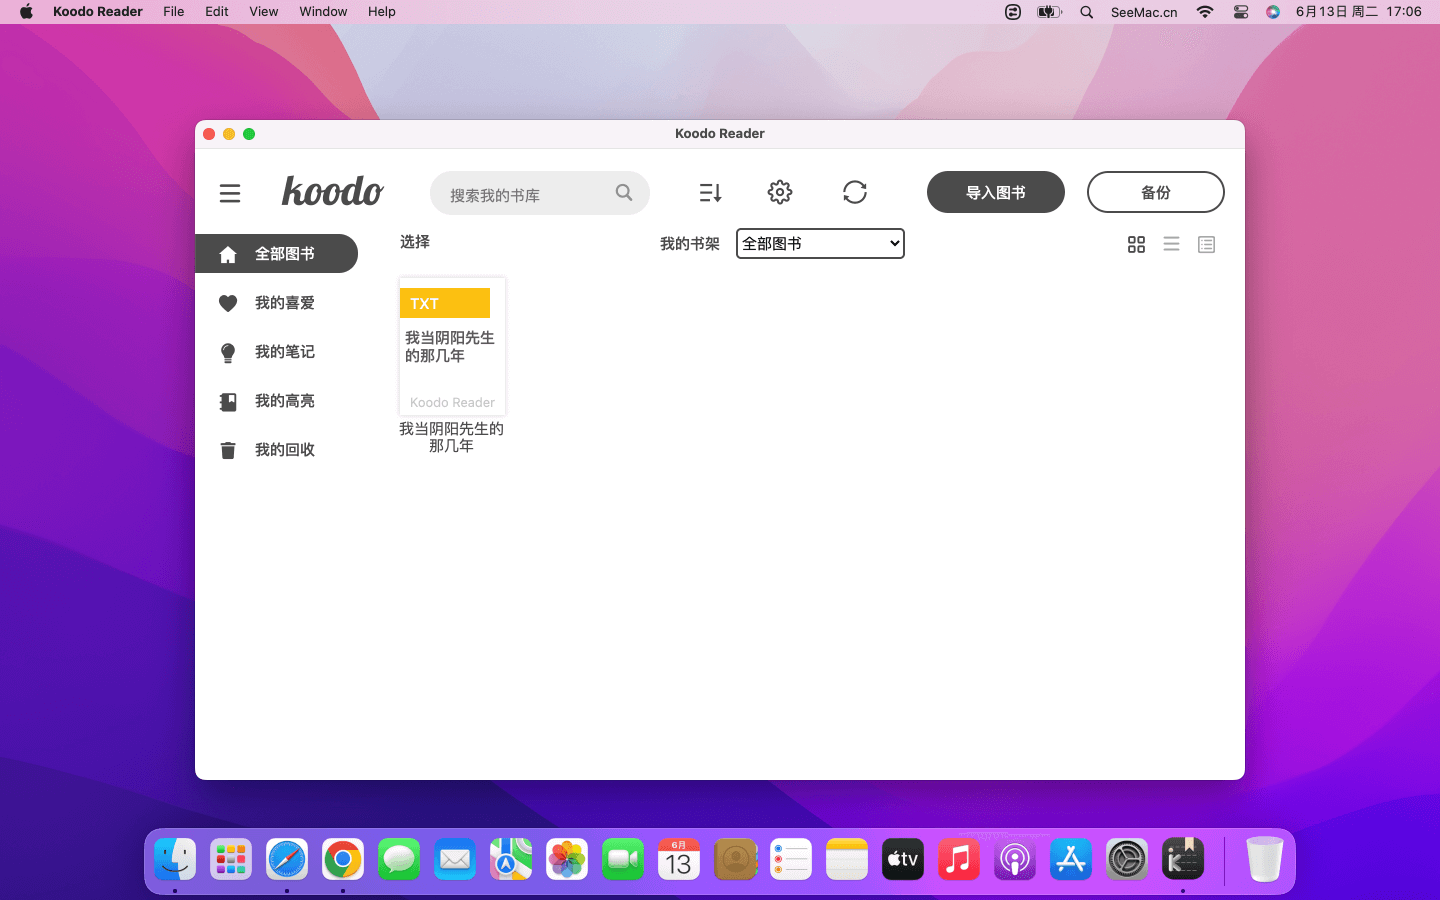This screenshot has width=1440, height=900.
Task: Switch to detailed cover list view
Action: 1206,245
